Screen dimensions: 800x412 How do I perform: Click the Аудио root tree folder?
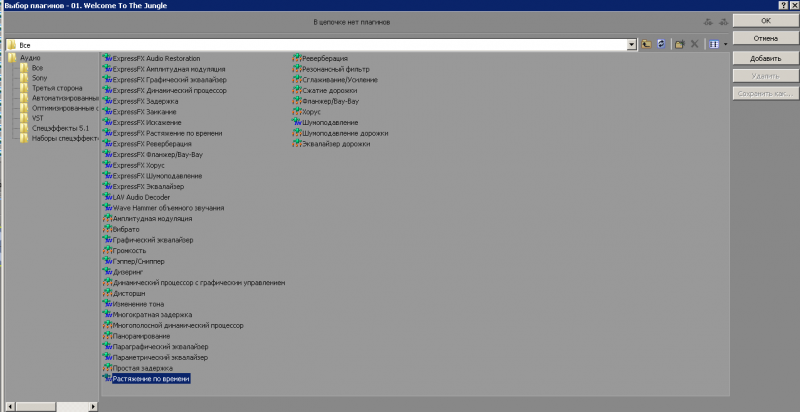(x=30, y=58)
